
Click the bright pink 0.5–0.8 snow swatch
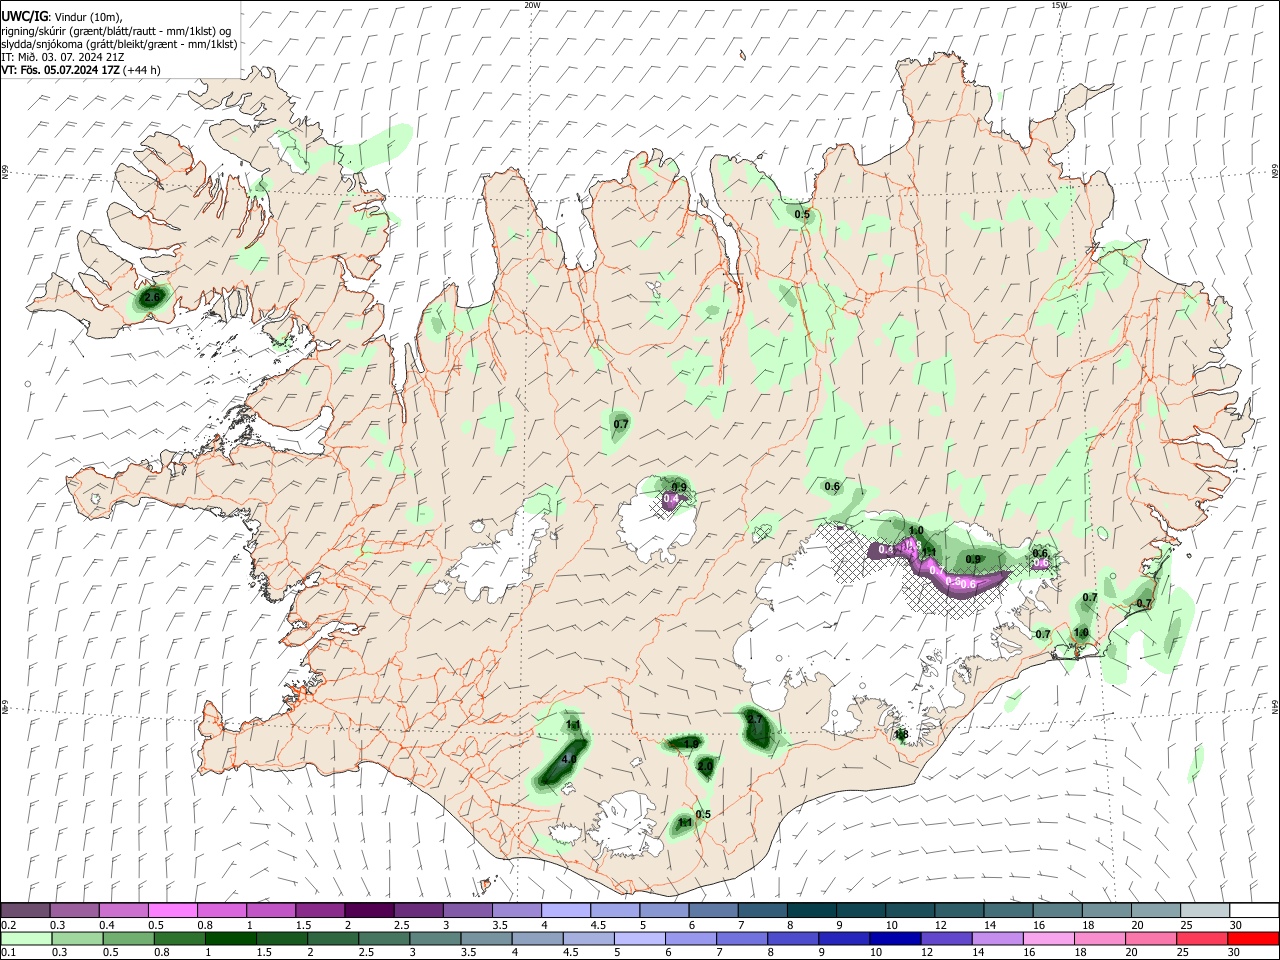tap(172, 910)
